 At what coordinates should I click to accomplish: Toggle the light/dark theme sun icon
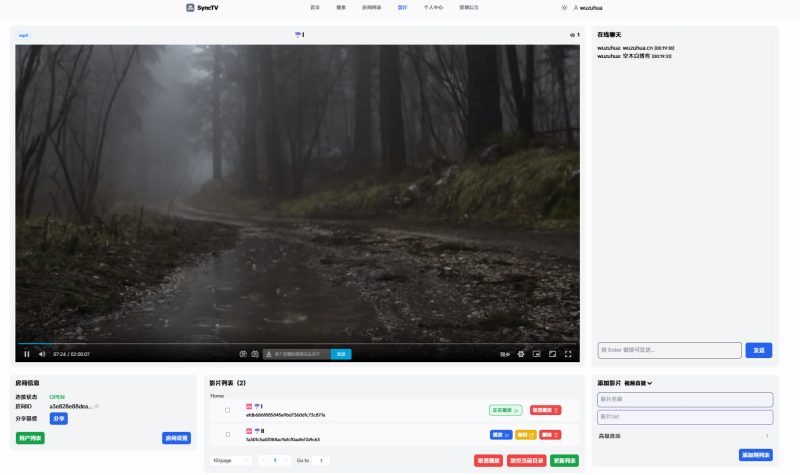coord(564,8)
